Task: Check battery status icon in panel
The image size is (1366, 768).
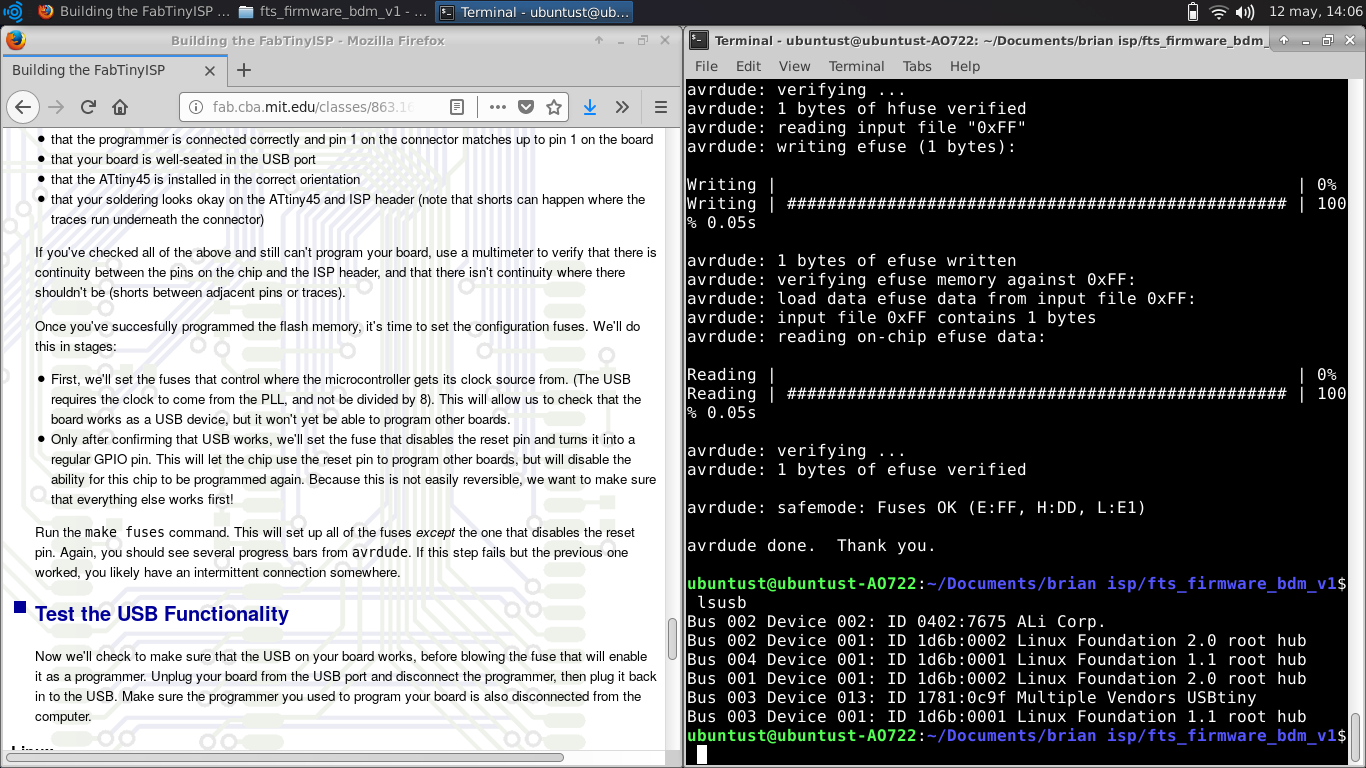Action: click(x=1192, y=12)
